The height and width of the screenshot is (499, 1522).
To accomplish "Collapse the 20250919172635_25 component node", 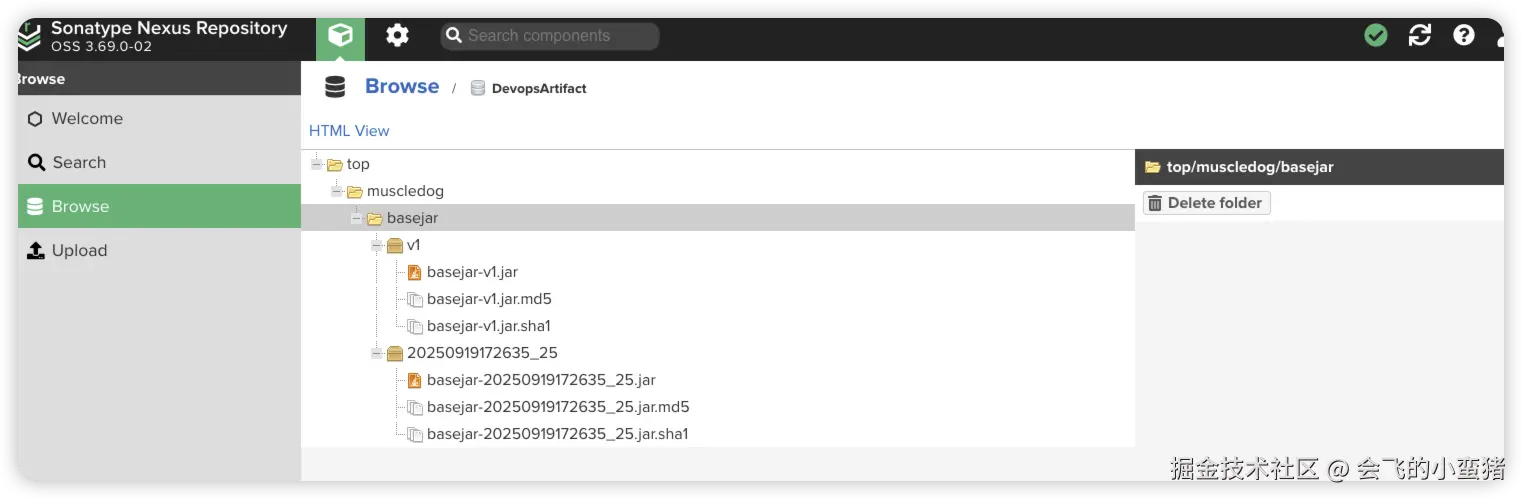I will tap(377, 353).
